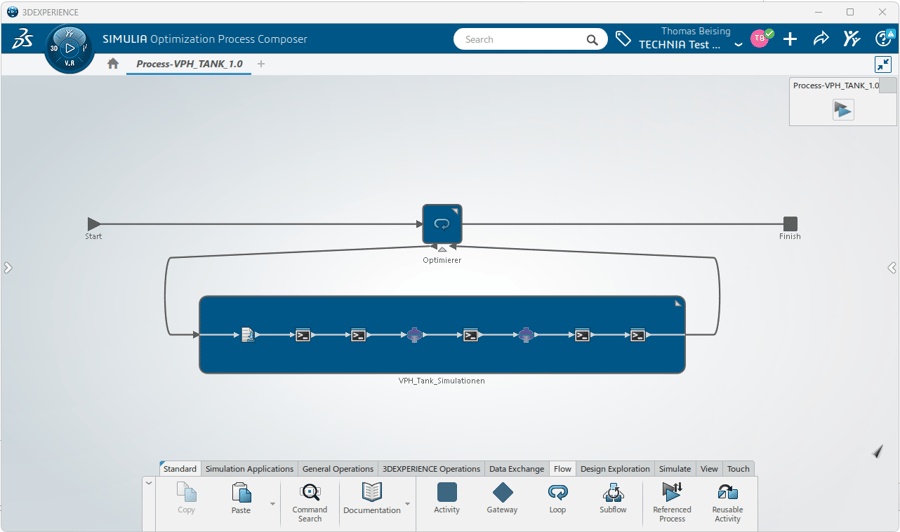Screen dimensions: 900x532
Task: Open the Data Exchange tab
Action: click(x=517, y=469)
